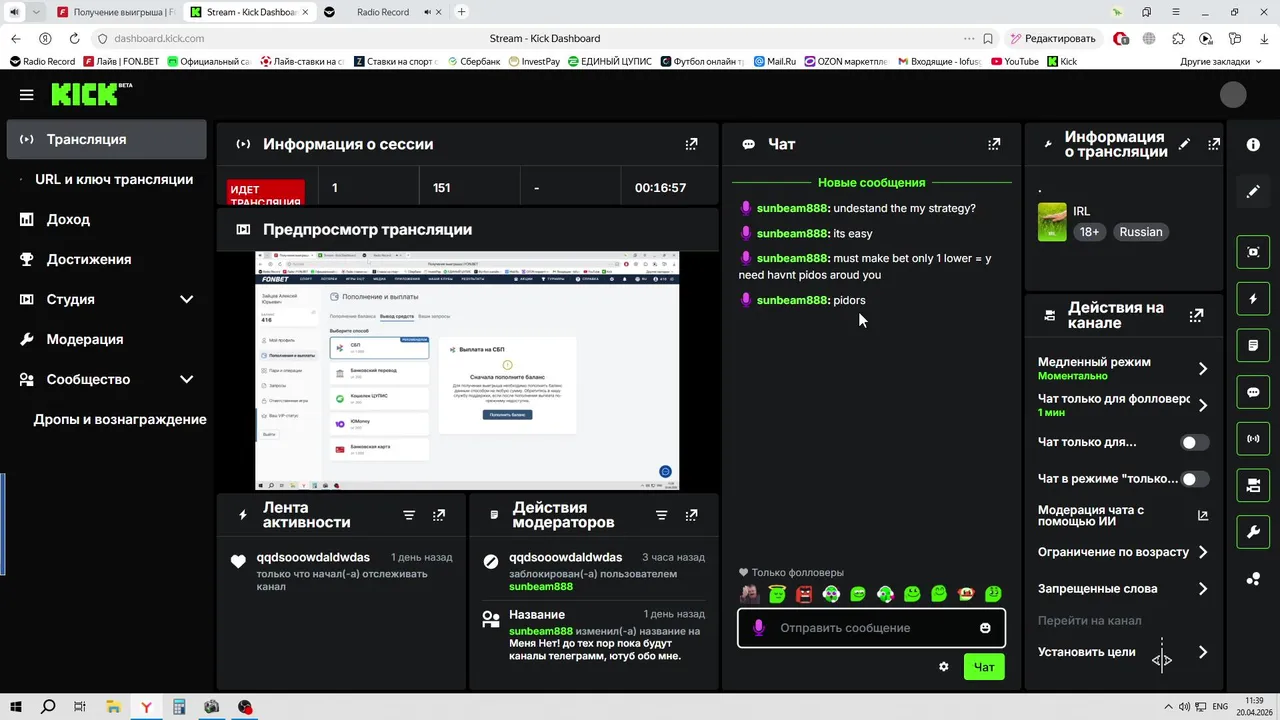This screenshot has height=720, width=1280.
Task: Open Лента активности filter icon
Action: pos(409,515)
